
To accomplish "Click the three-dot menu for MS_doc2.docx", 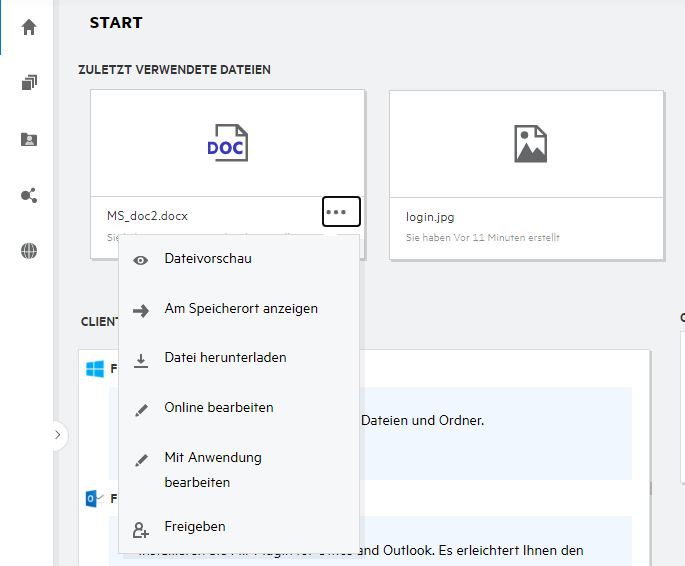I will point(341,212).
